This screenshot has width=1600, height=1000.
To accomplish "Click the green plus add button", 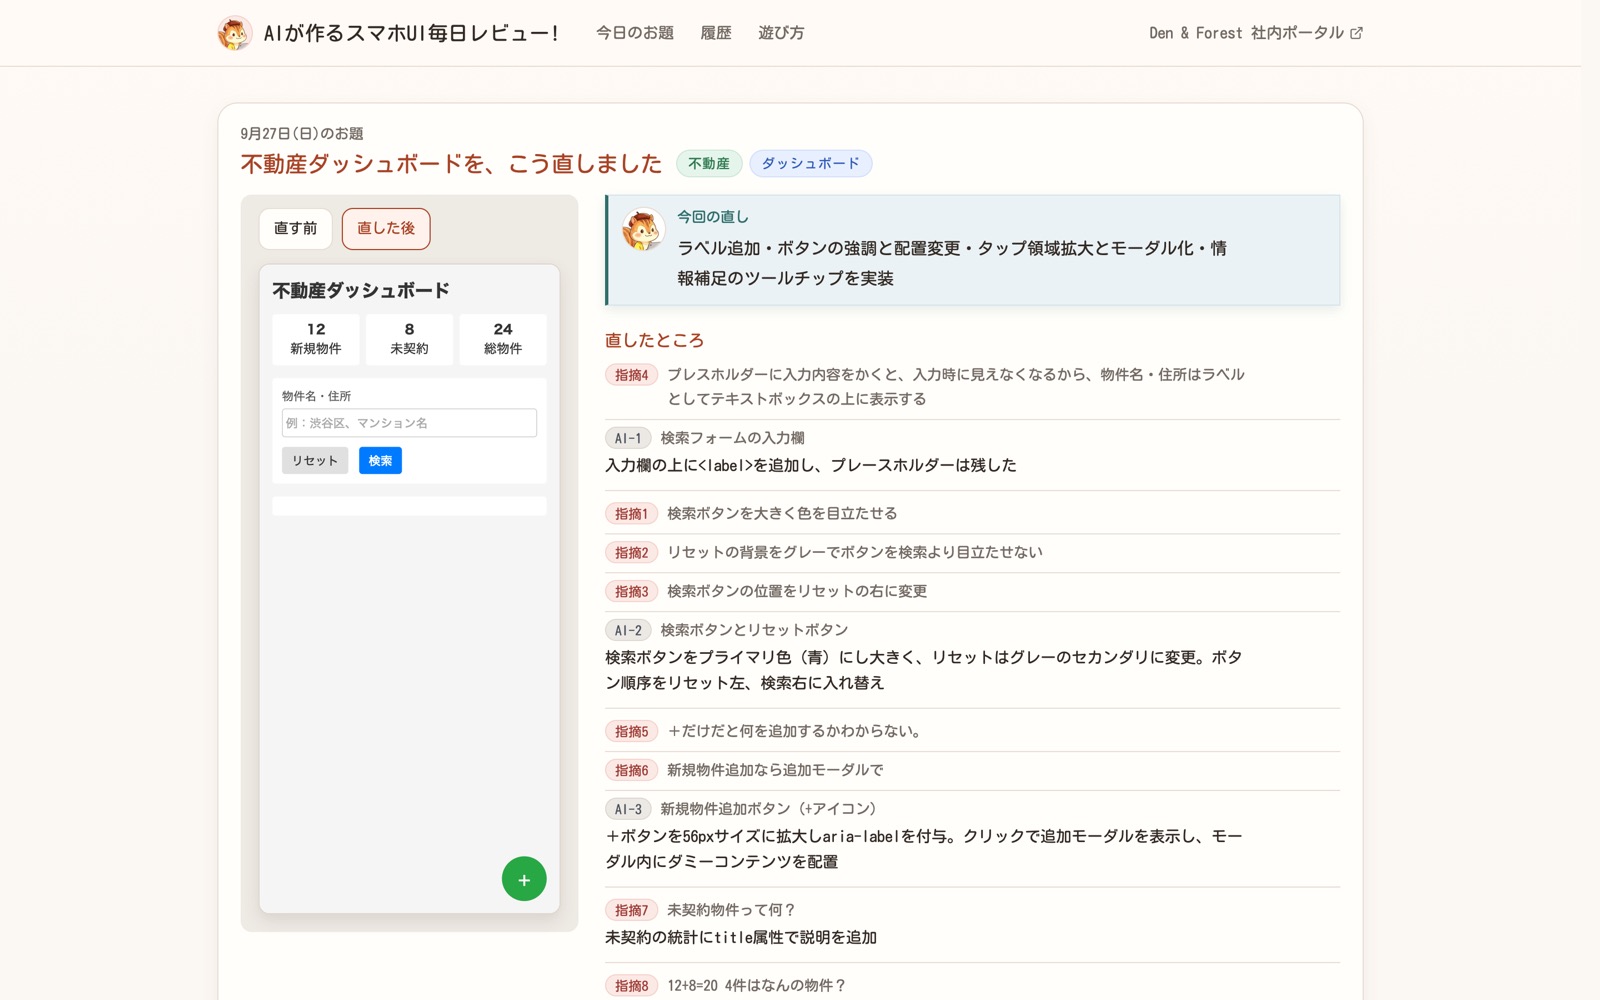I will click(x=524, y=879).
